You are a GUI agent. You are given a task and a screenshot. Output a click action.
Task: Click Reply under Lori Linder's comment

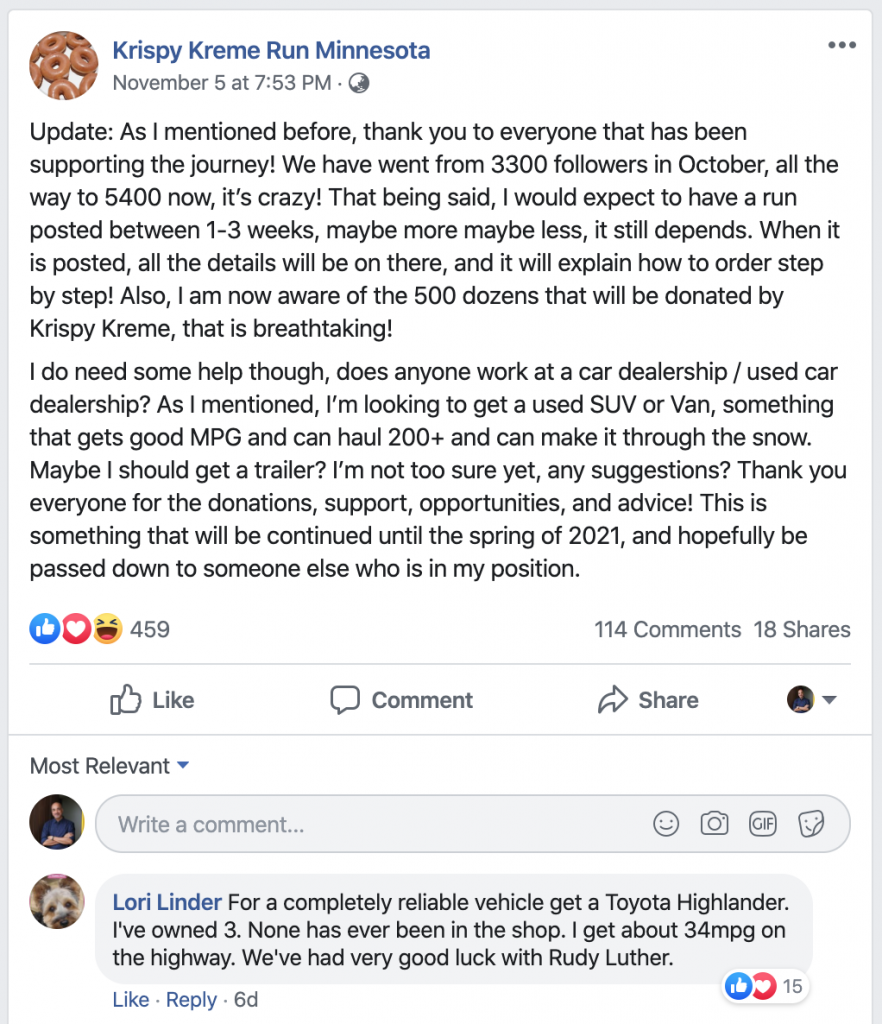[191, 1000]
